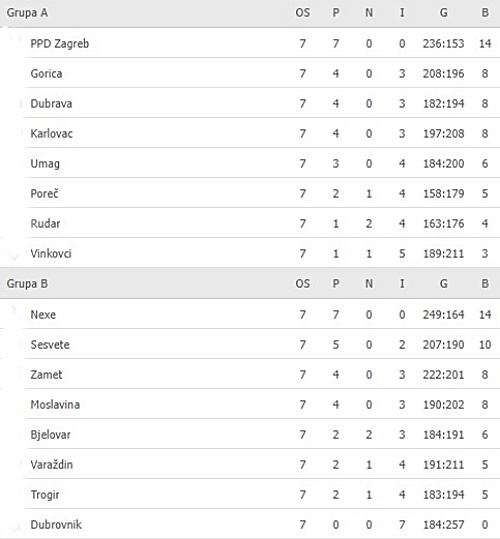The image size is (500, 539).
Task: Select the Dubrava team name
Action: click(x=51, y=103)
